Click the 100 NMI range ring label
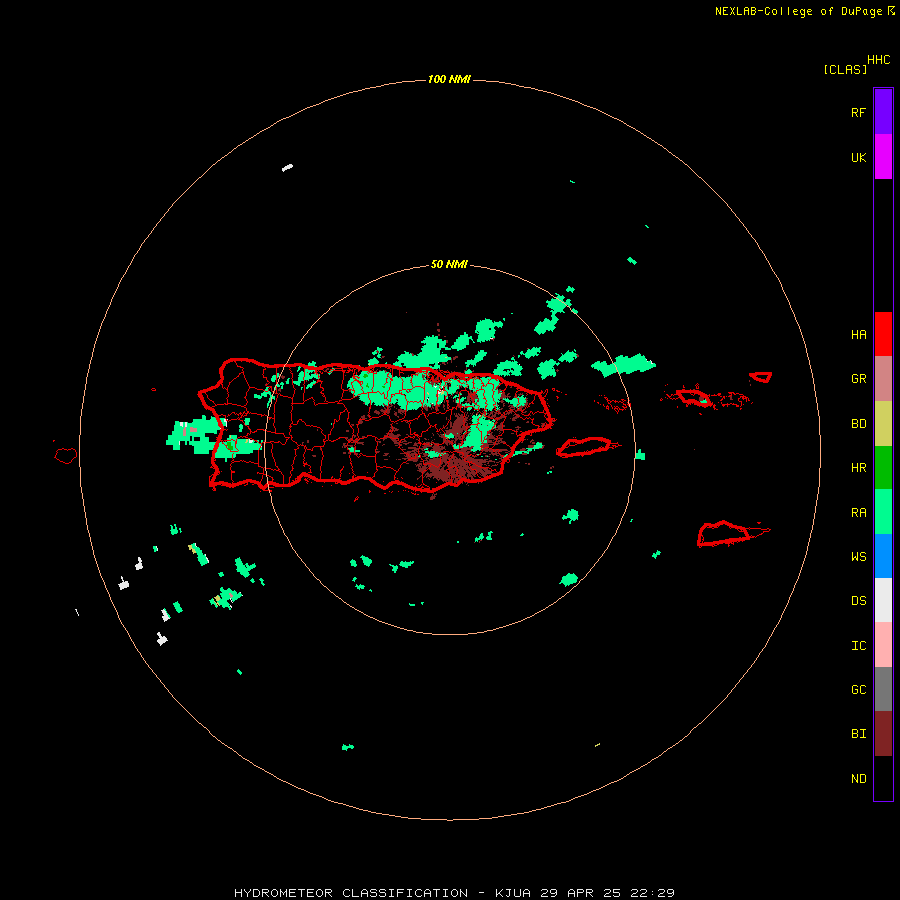Screen dimensions: 900x900 coord(449,79)
